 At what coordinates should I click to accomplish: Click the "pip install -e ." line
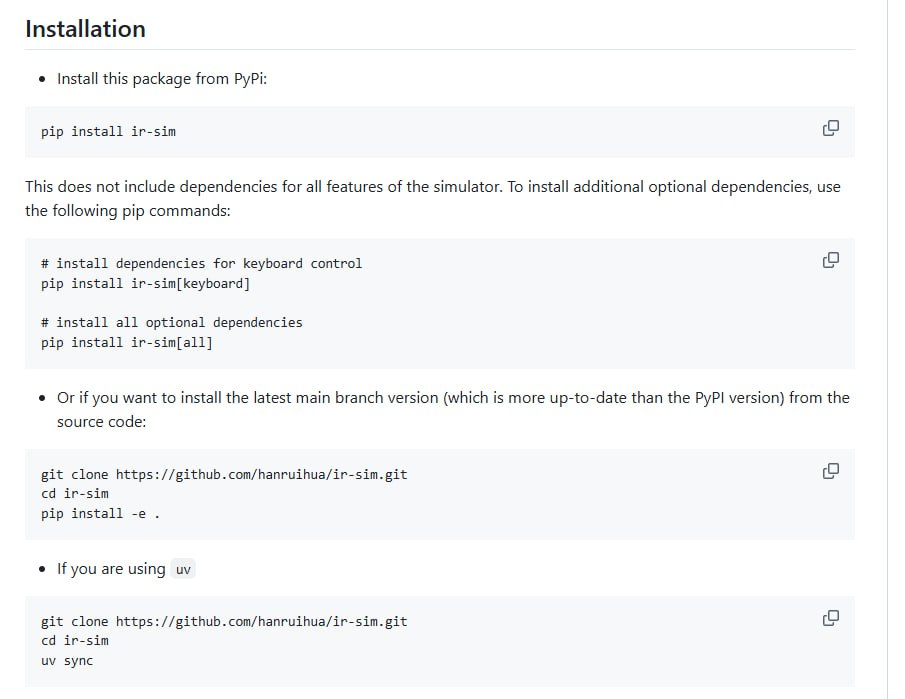pyautogui.click(x=100, y=514)
